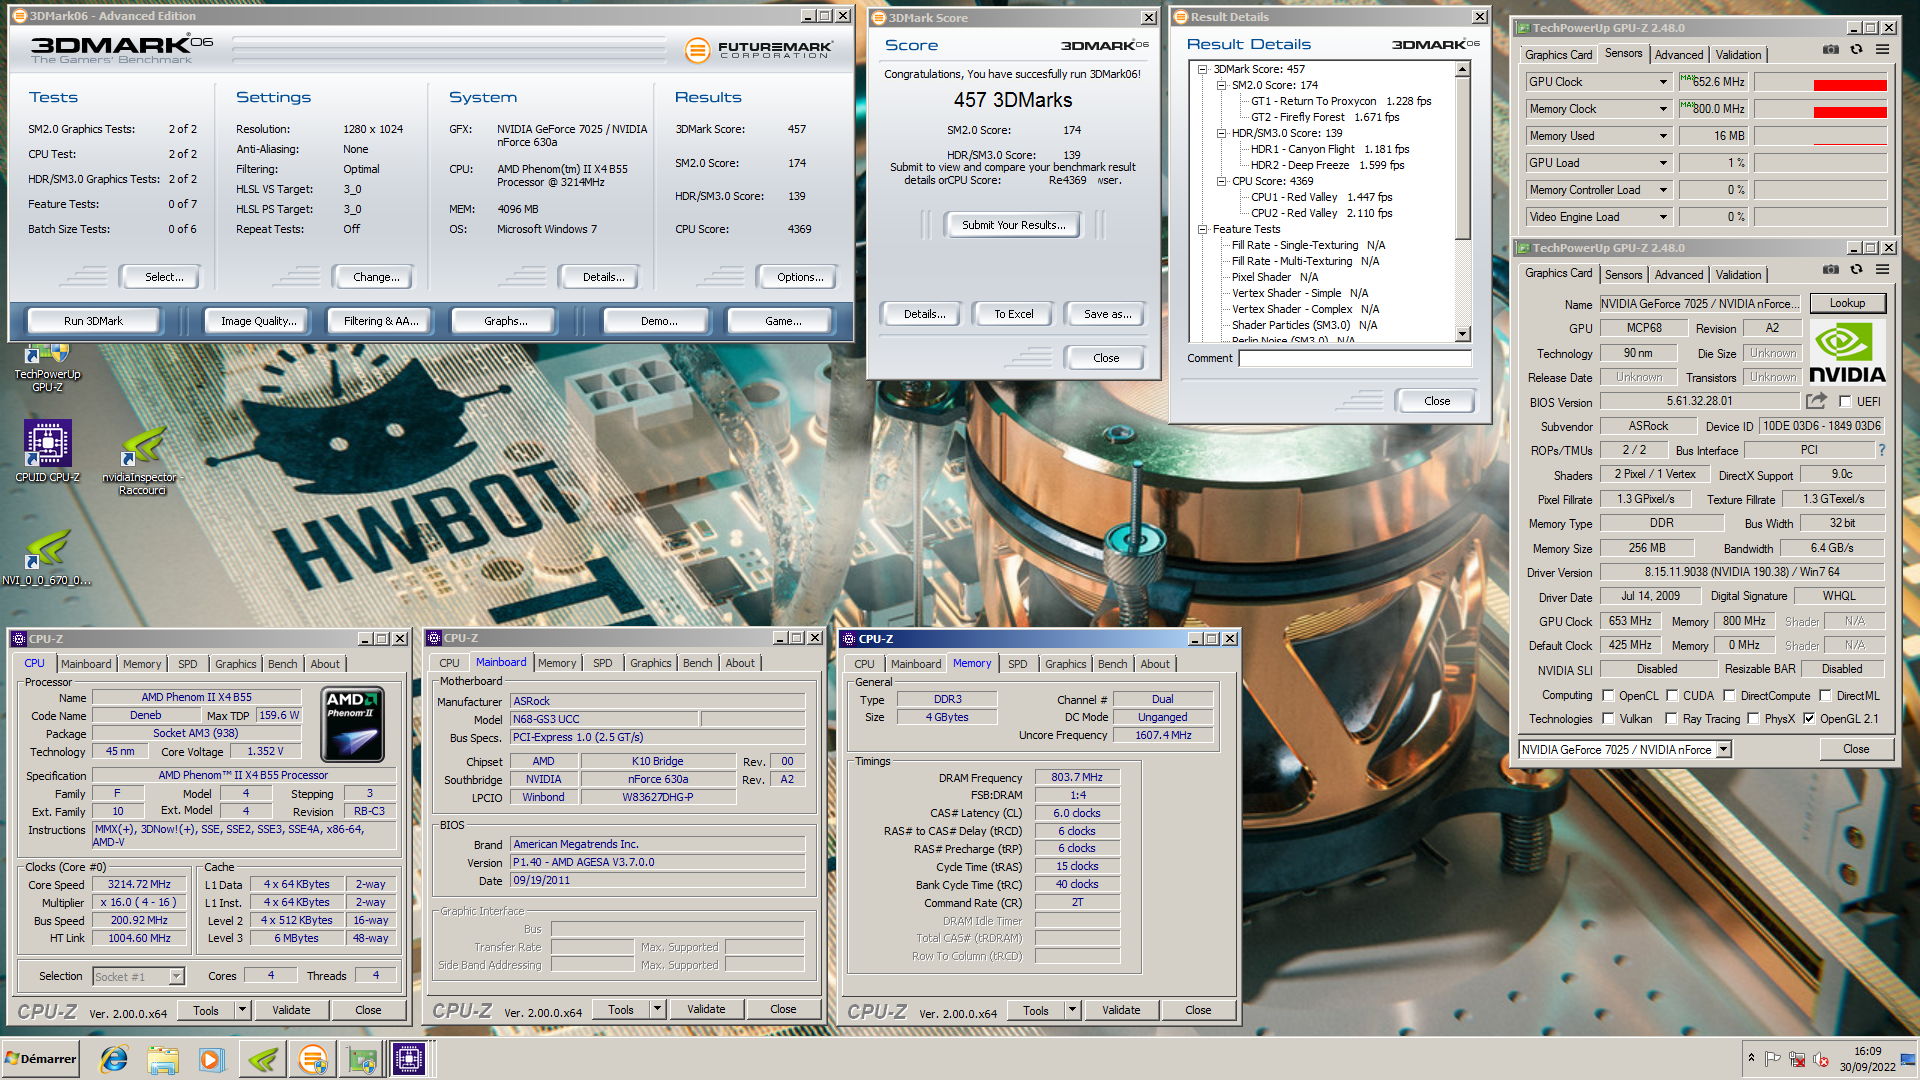Open Internet Explorer from taskbar
Screen dimensions: 1920x1080
click(114, 1059)
